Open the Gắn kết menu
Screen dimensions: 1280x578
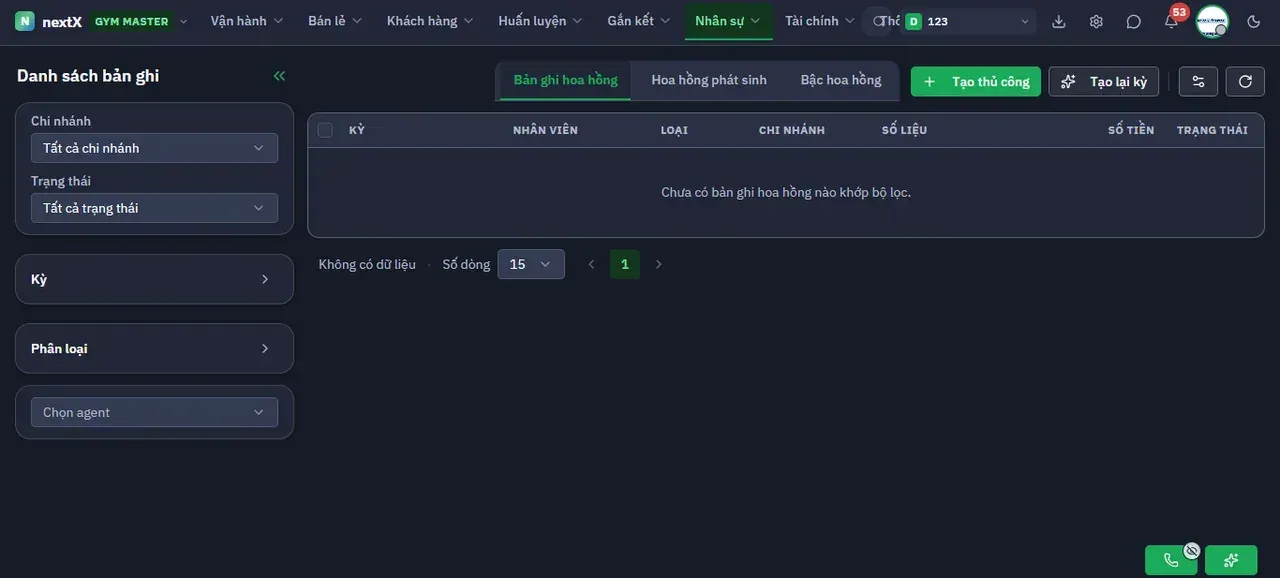[x=639, y=21]
